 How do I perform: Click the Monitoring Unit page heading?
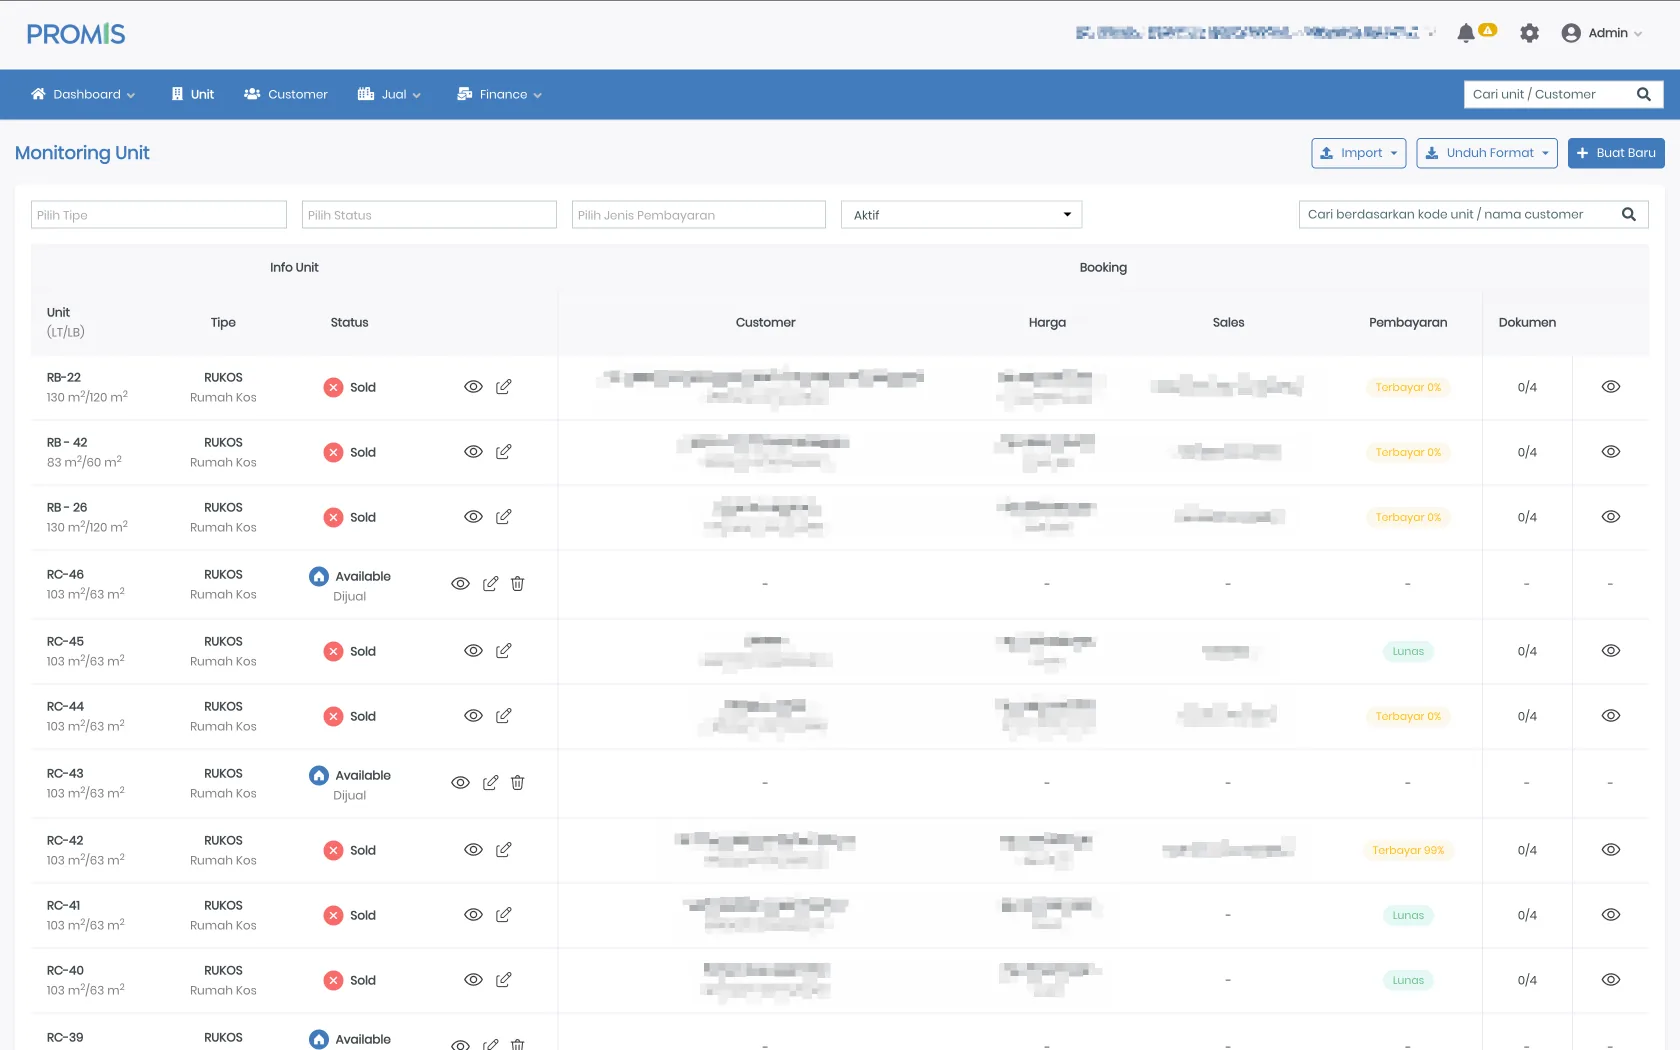82,153
